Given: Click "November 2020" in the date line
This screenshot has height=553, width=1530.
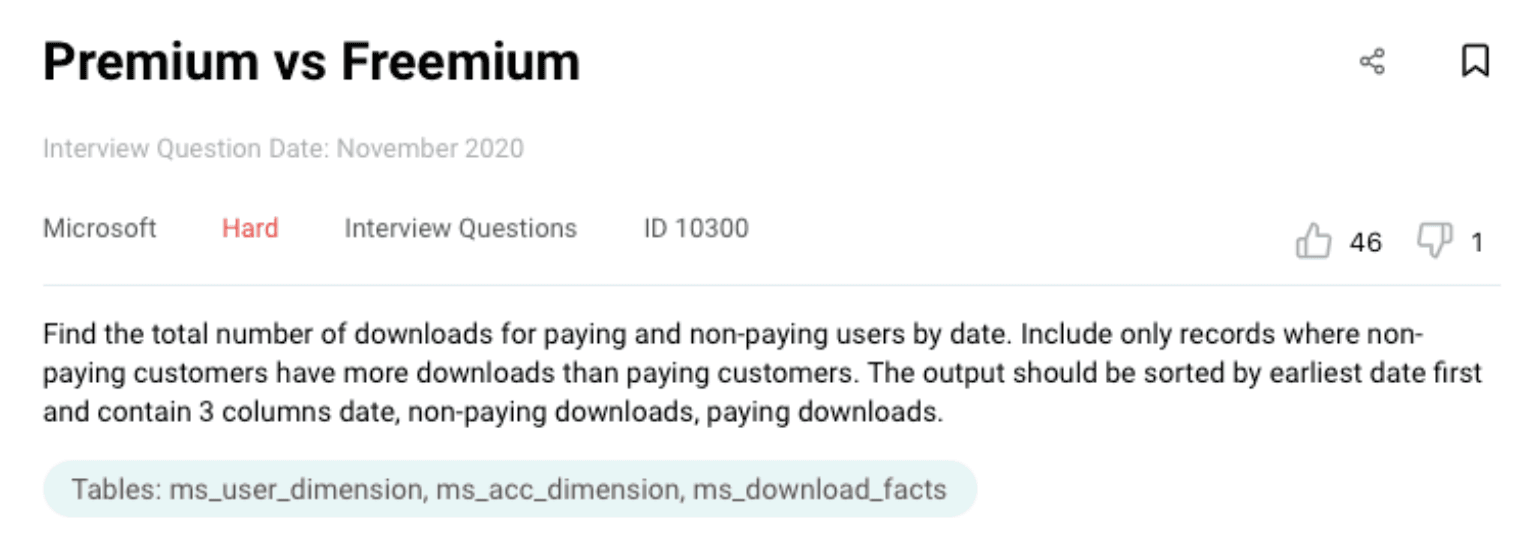Looking at the screenshot, I should click(x=430, y=149).
